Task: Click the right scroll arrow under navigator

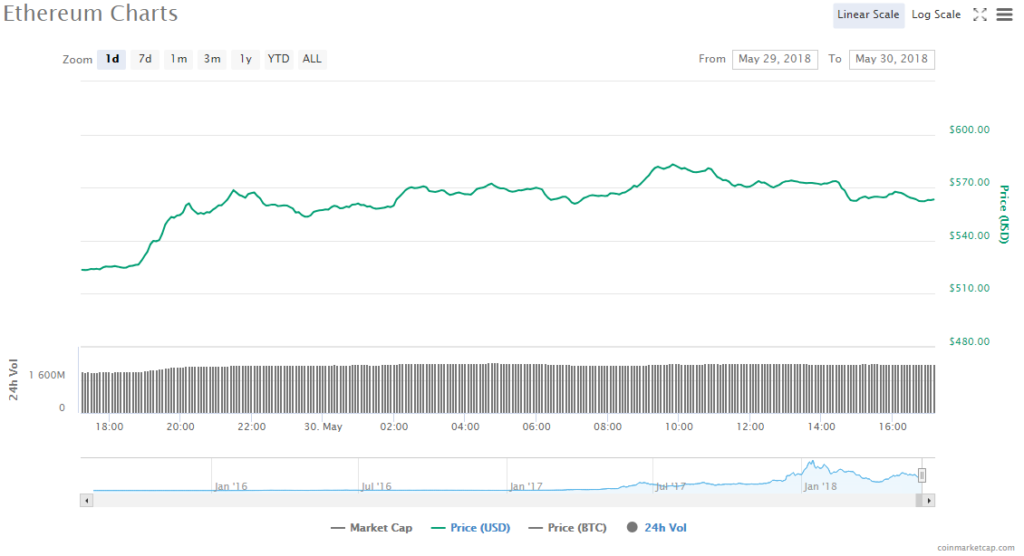Action: click(x=929, y=500)
